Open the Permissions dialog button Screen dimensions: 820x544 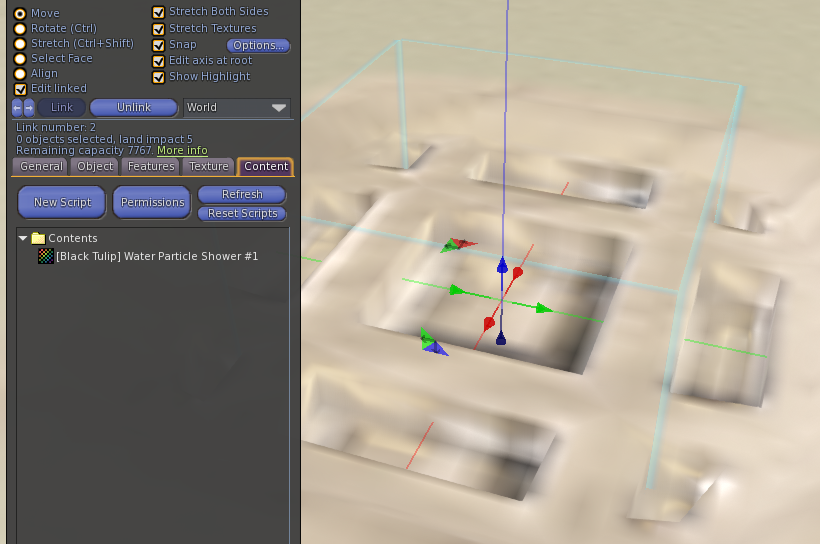coord(152,202)
